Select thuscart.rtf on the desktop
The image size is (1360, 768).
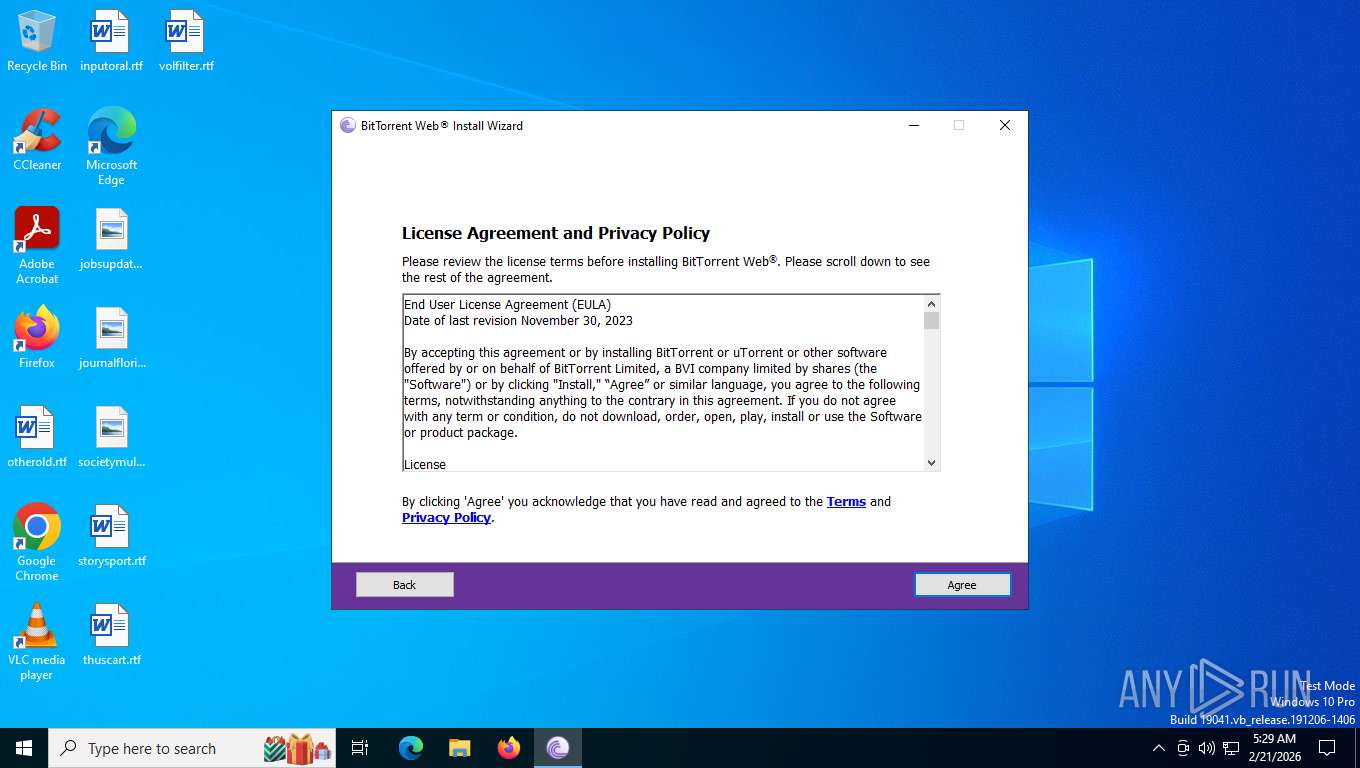tap(111, 635)
